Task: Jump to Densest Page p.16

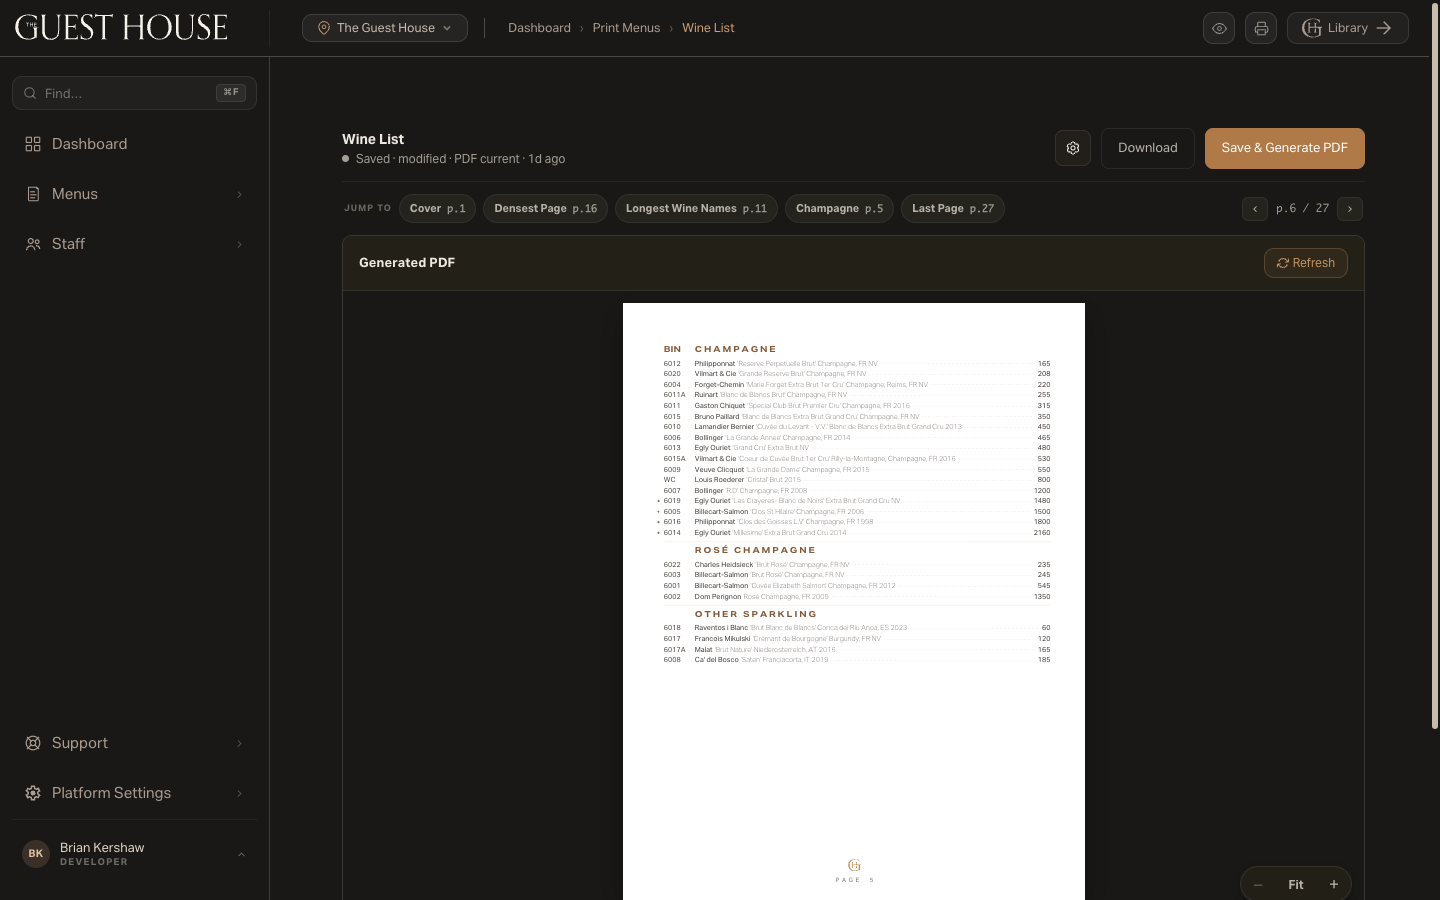Action: pyautogui.click(x=545, y=208)
